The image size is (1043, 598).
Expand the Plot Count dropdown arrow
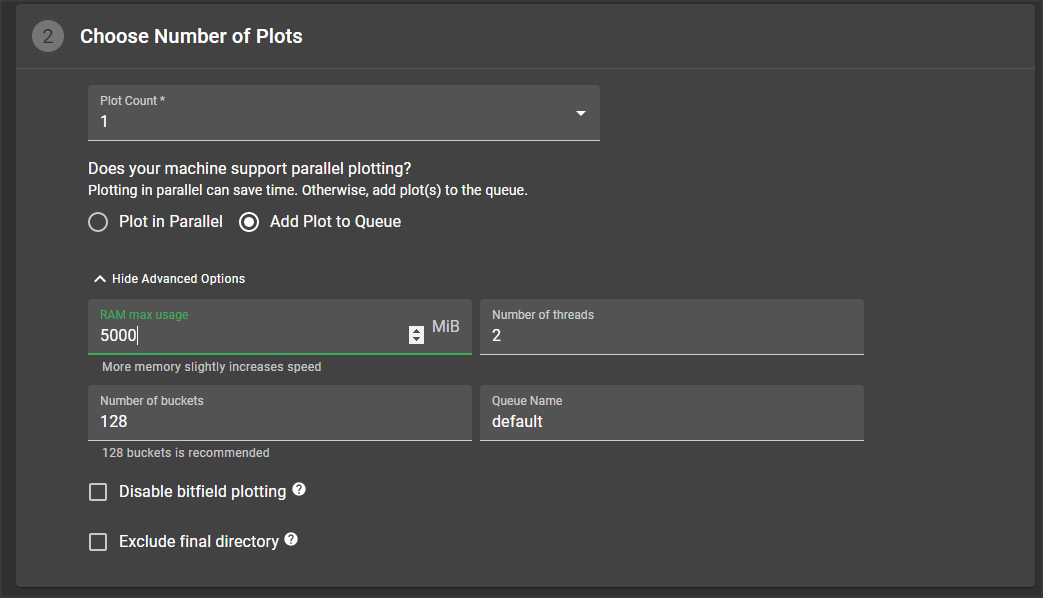(x=580, y=113)
